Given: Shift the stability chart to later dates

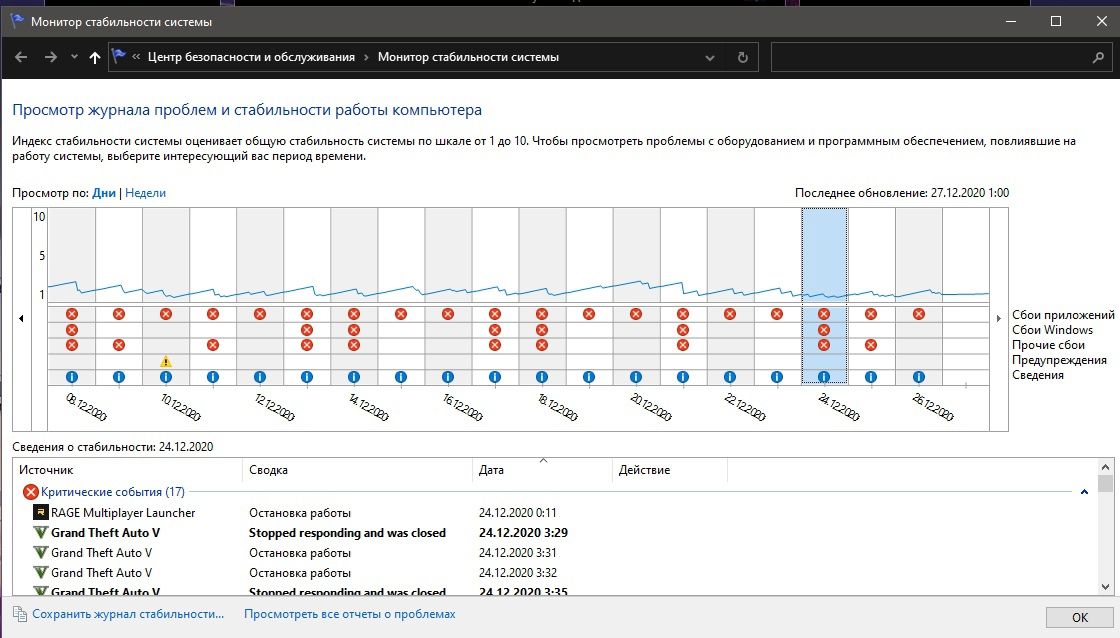Looking at the screenshot, I should (x=999, y=318).
